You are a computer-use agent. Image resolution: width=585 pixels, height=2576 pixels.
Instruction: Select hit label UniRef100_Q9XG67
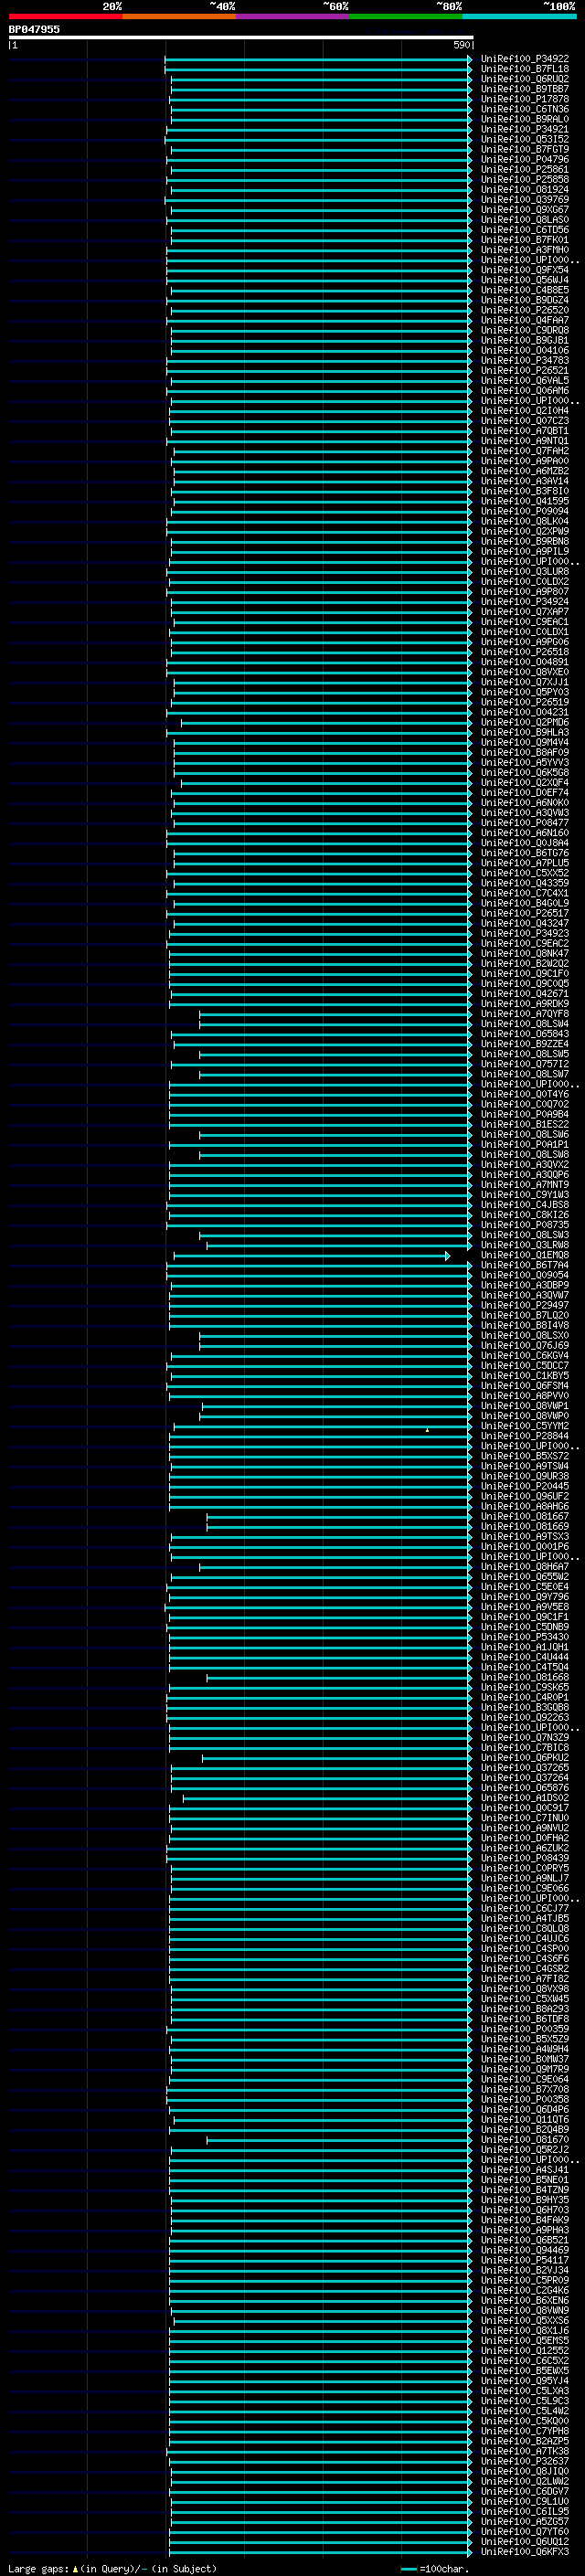tap(524, 210)
